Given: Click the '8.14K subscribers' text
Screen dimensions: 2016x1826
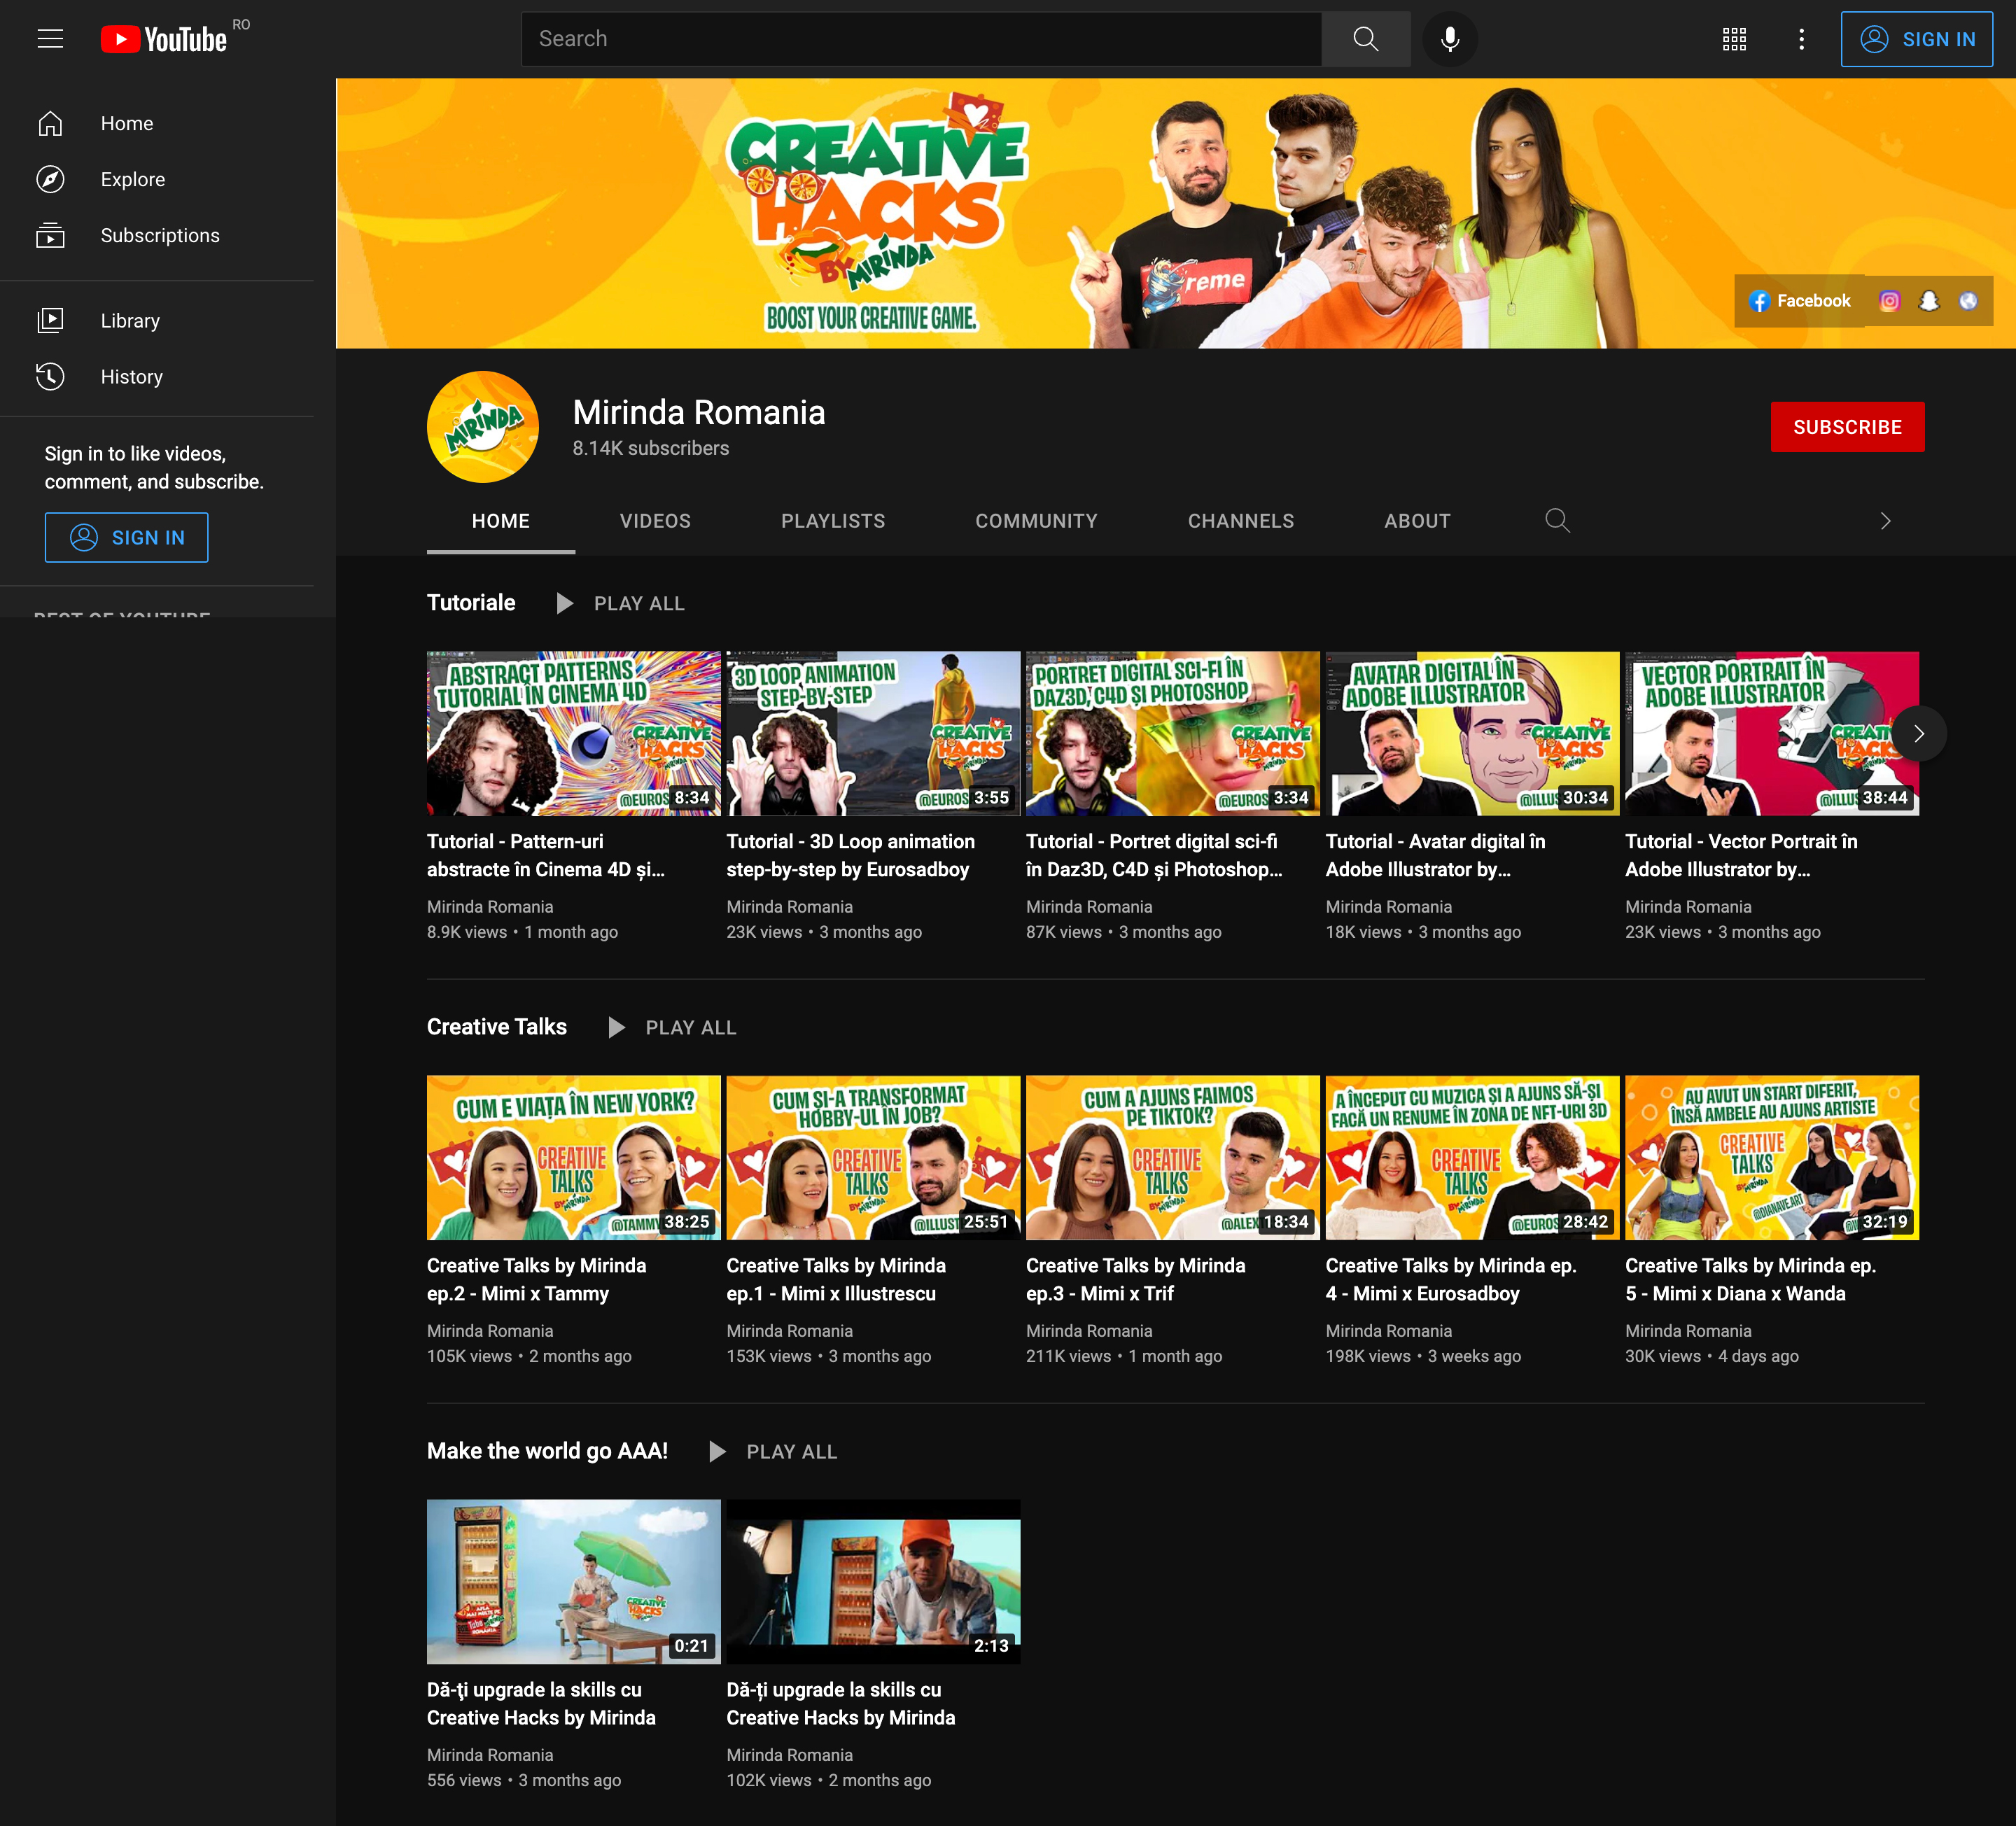Looking at the screenshot, I should click(x=651, y=448).
